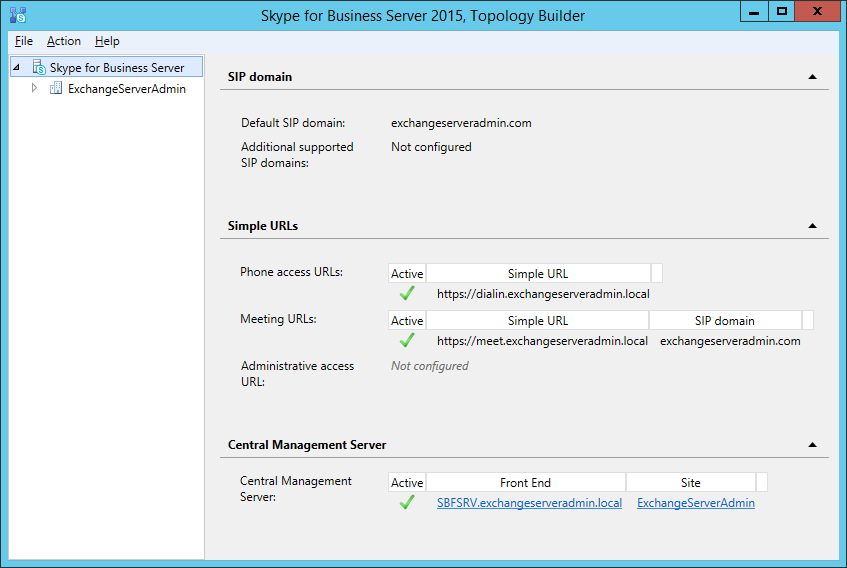
Task: Click the SIP domain column header
Action: coord(725,320)
